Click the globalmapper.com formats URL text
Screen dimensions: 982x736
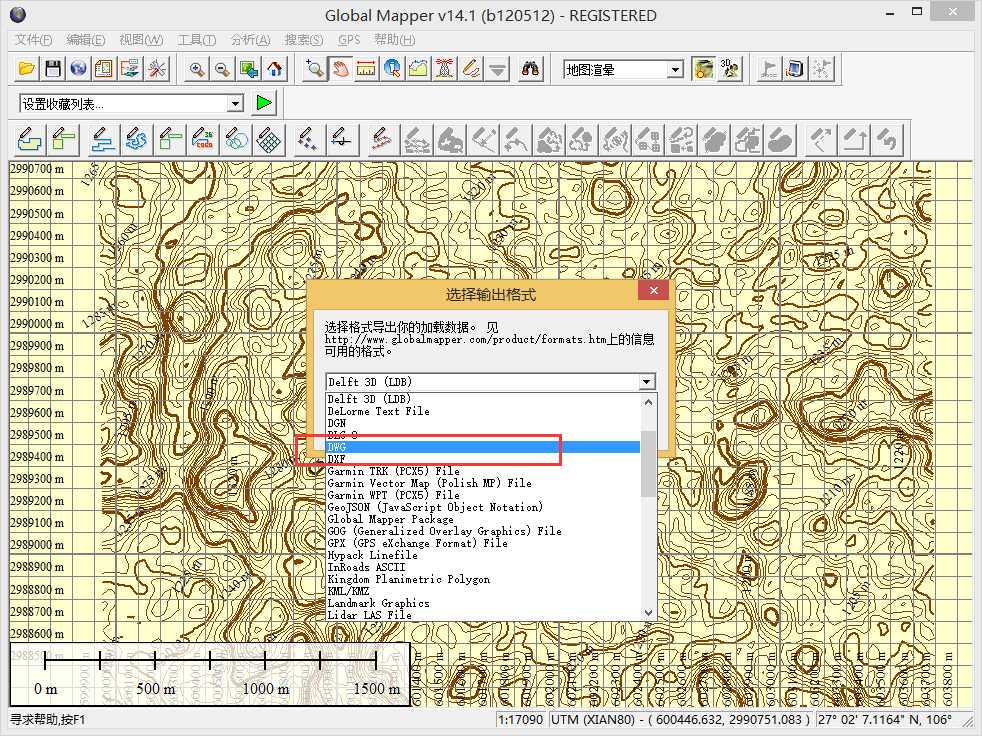(x=465, y=339)
